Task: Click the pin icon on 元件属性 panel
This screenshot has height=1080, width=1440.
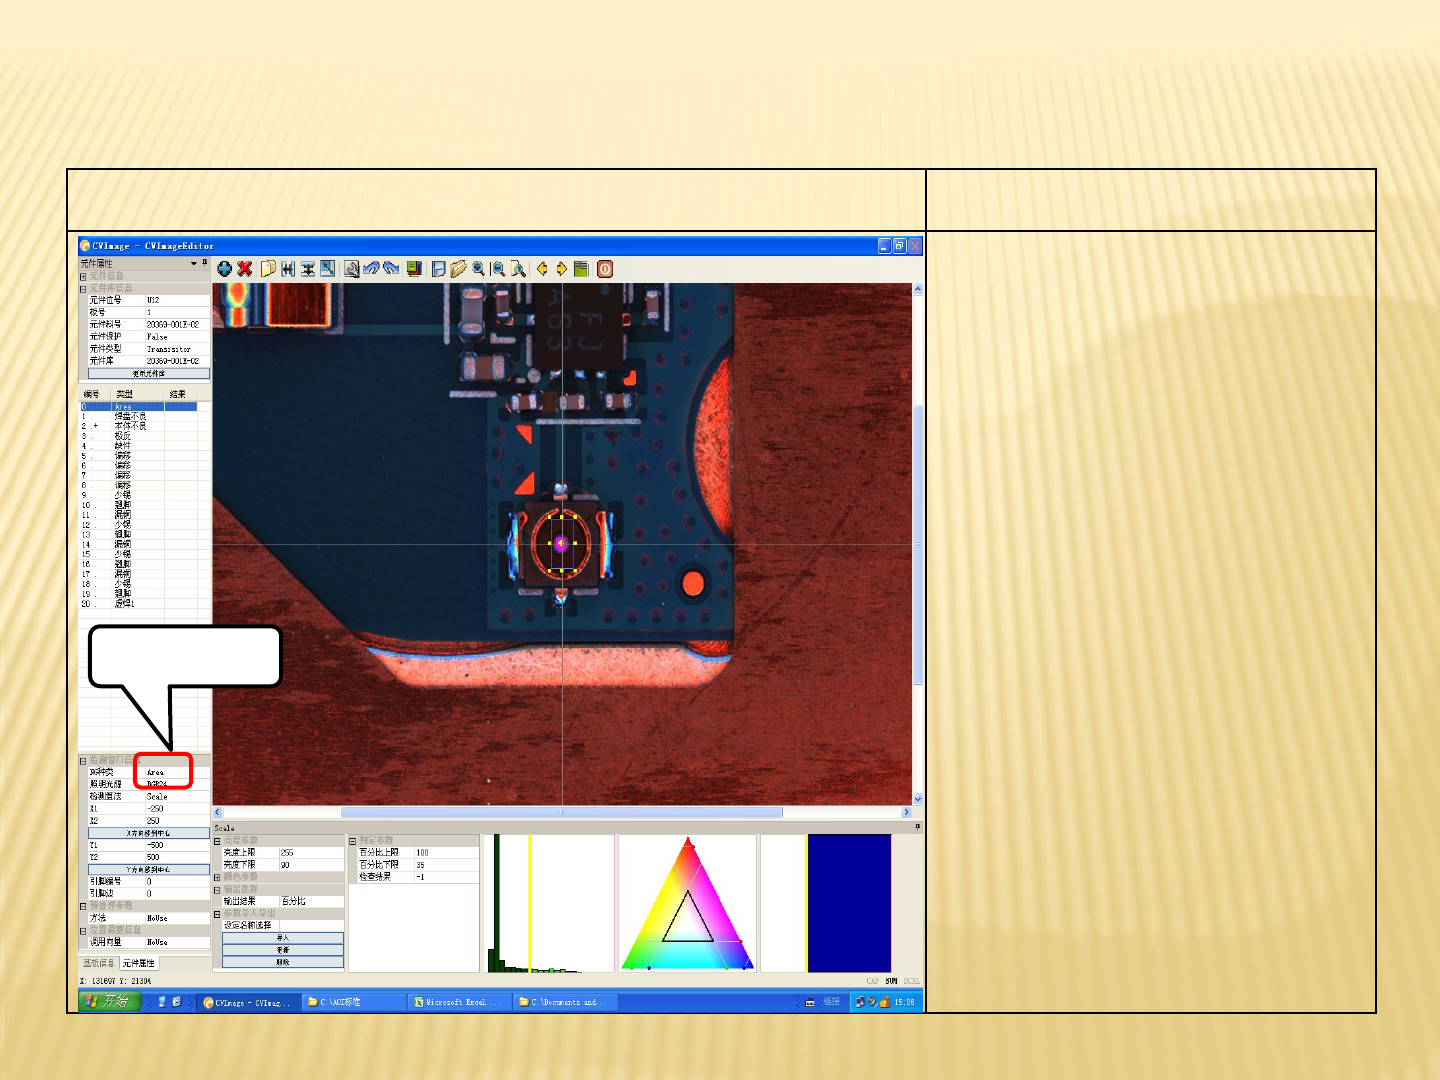Action: pyautogui.click(x=205, y=263)
